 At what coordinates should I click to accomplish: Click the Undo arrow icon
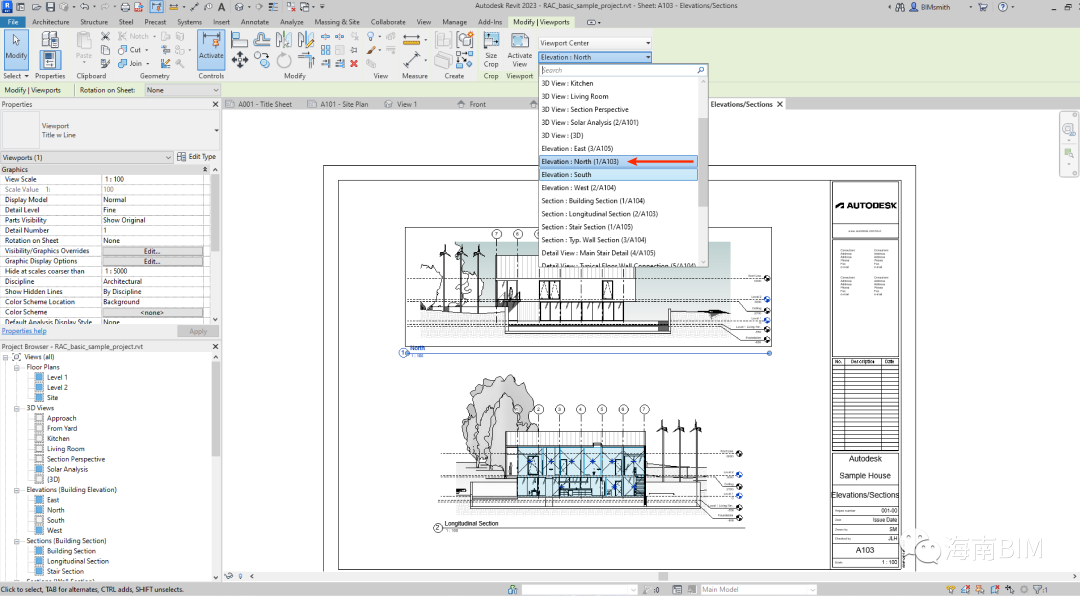84,7
